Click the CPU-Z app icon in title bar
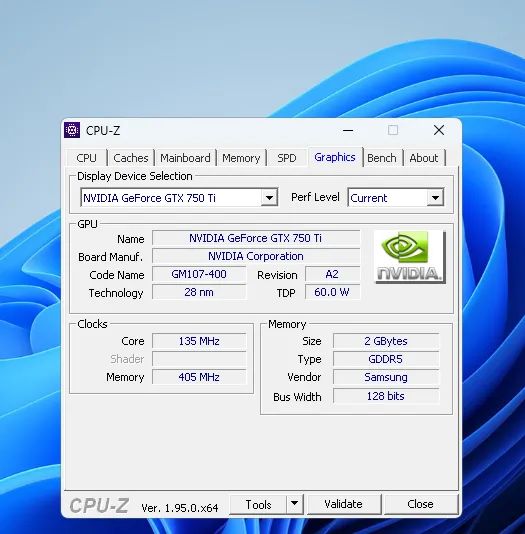 pos(72,130)
